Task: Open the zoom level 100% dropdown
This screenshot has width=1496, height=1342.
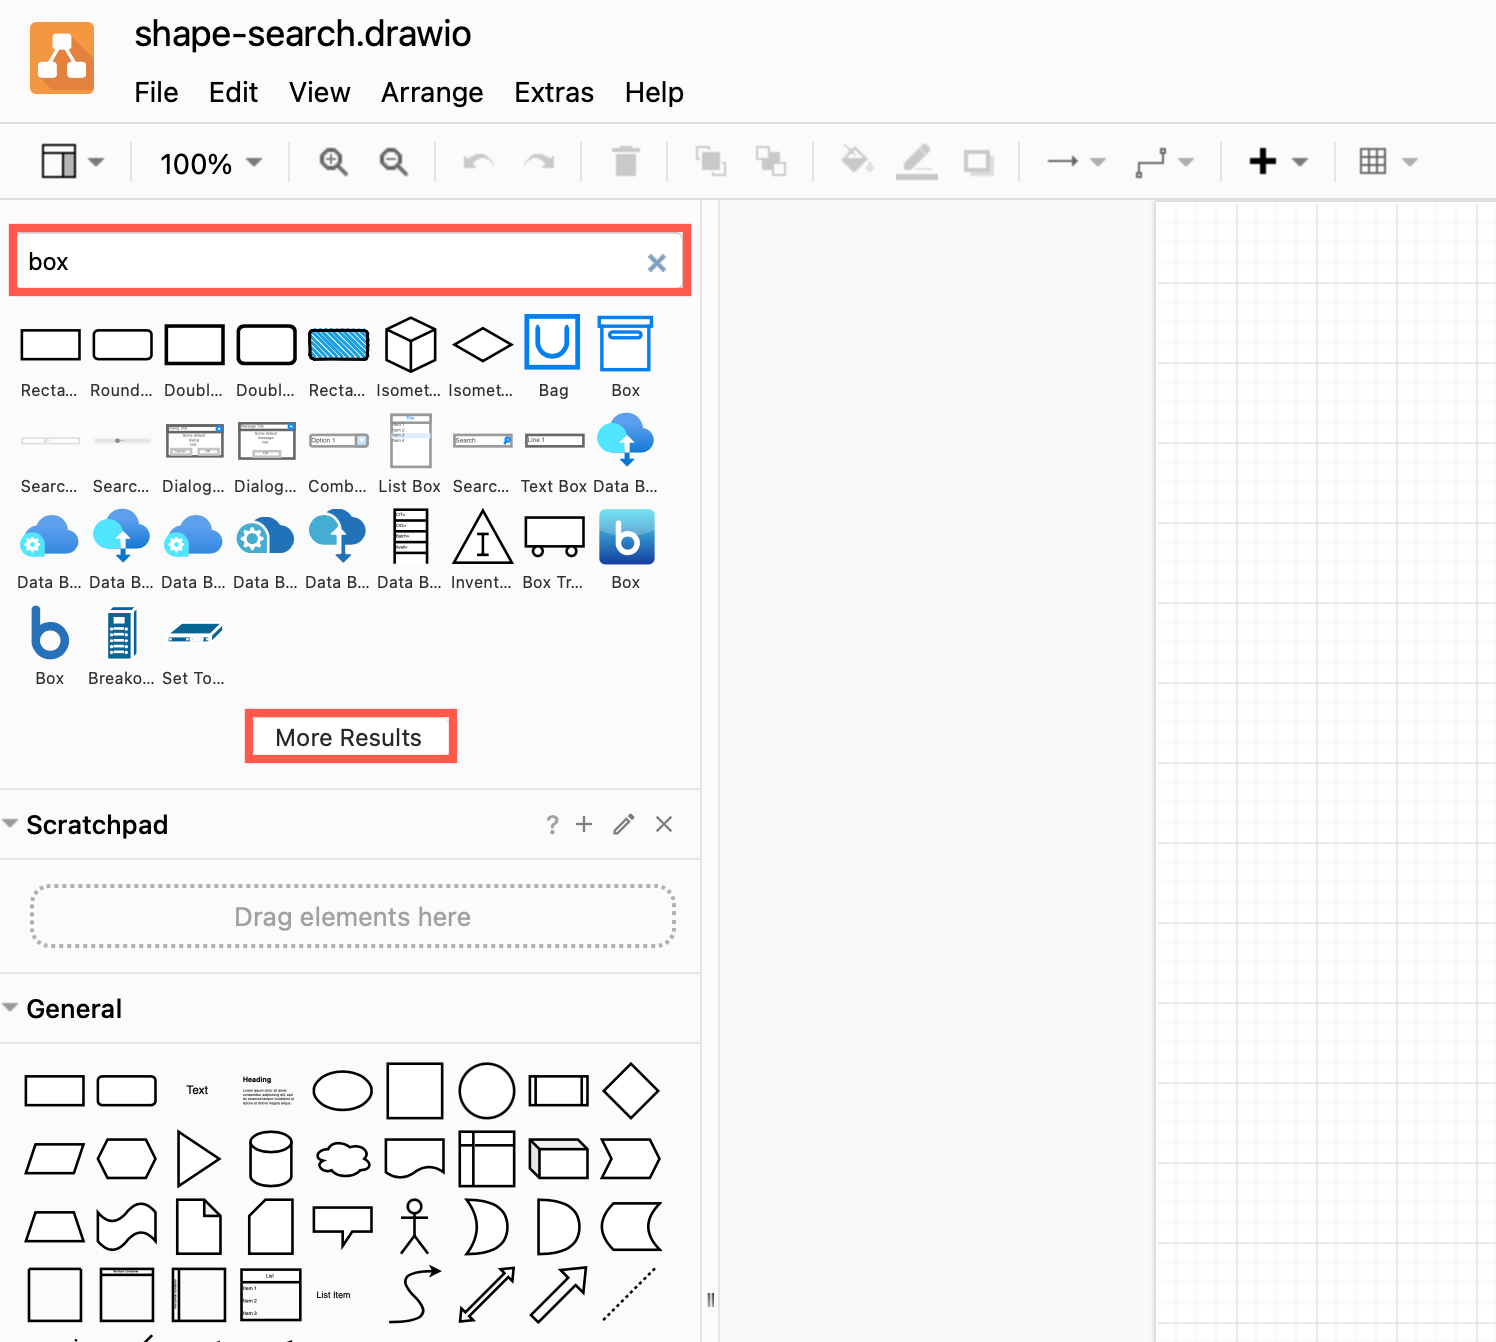Action: [x=211, y=163]
